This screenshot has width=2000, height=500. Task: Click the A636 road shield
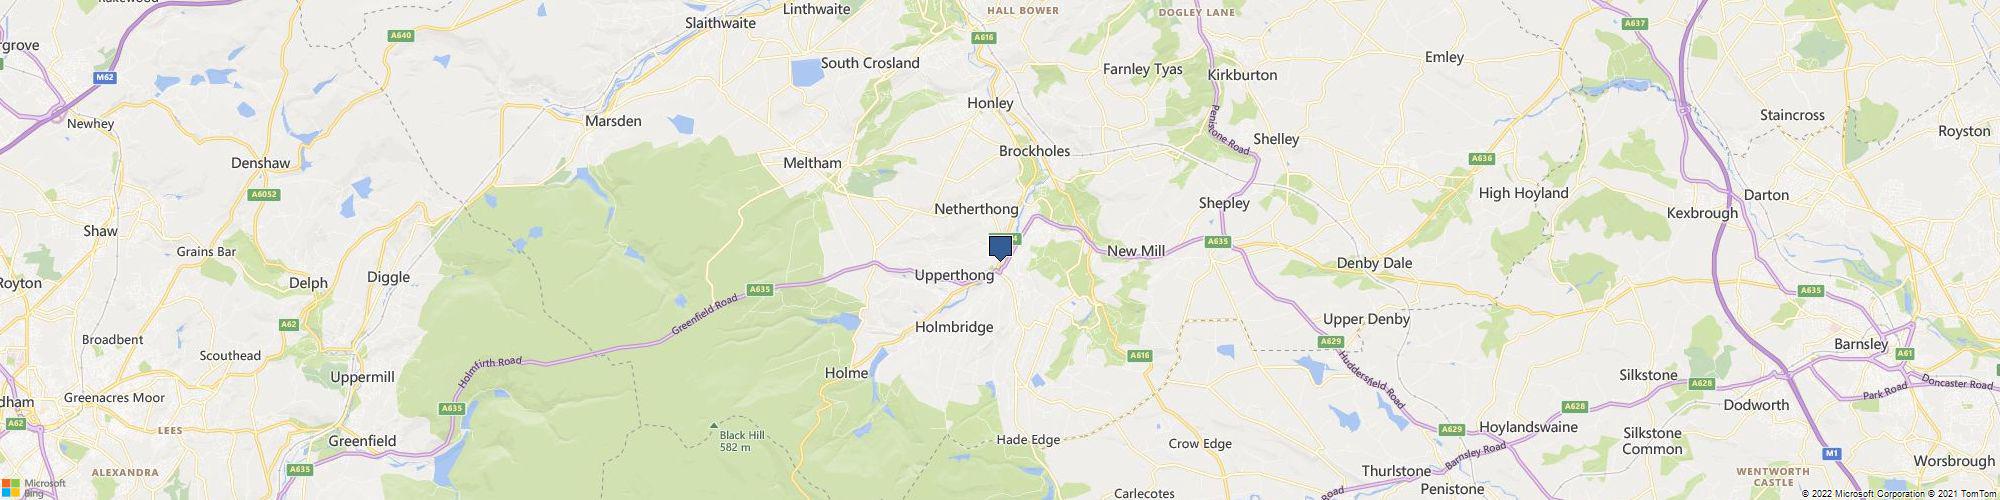click(x=1482, y=158)
